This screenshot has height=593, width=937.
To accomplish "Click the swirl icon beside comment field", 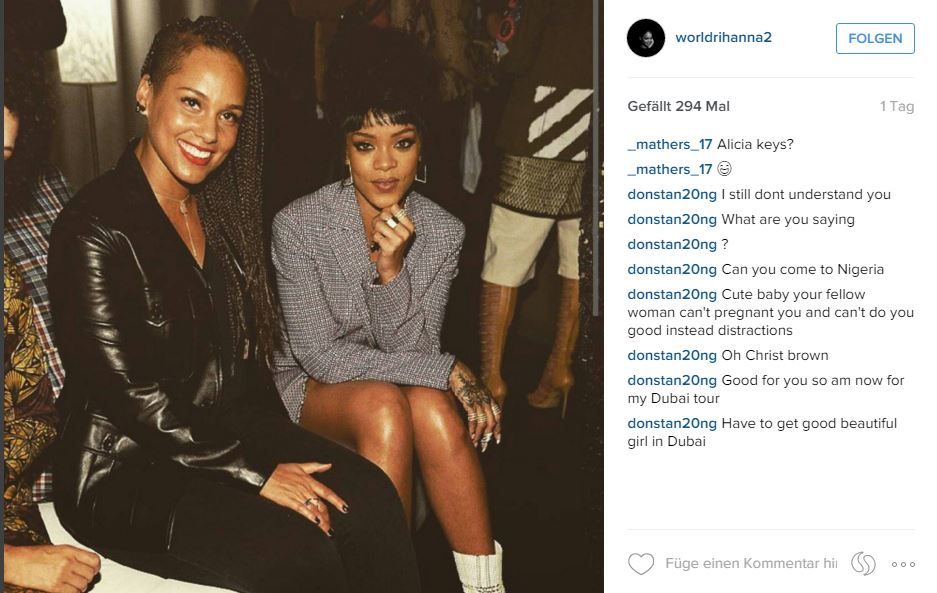I will (863, 564).
